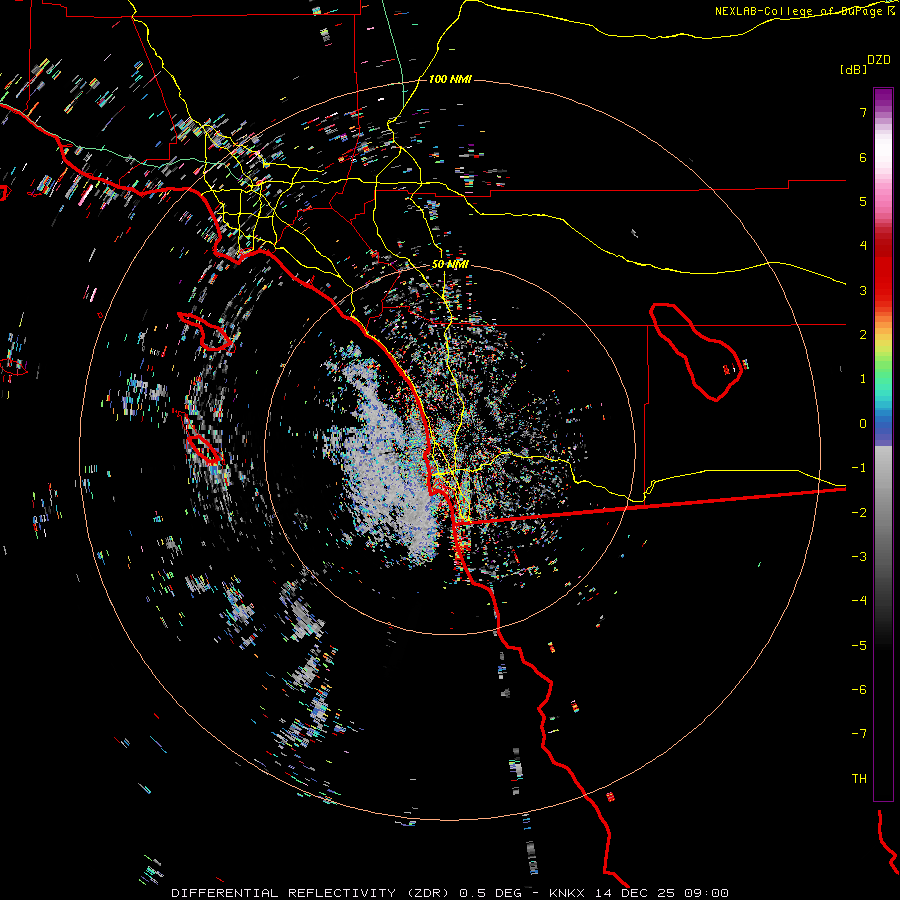900x900 pixels.
Task: Select the -7 dB legend value
Action: pos(859,734)
